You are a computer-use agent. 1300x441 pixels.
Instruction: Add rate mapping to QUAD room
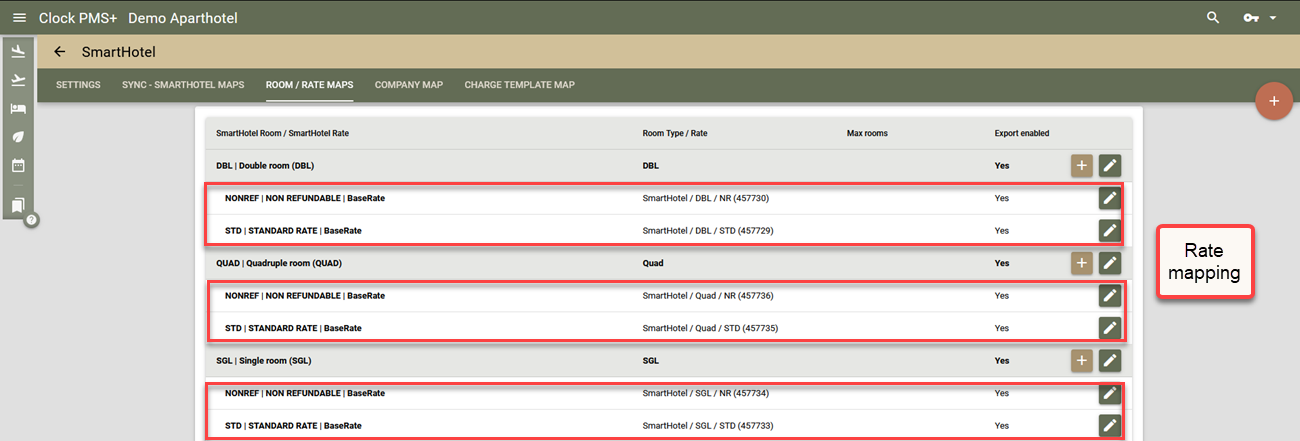click(1081, 263)
